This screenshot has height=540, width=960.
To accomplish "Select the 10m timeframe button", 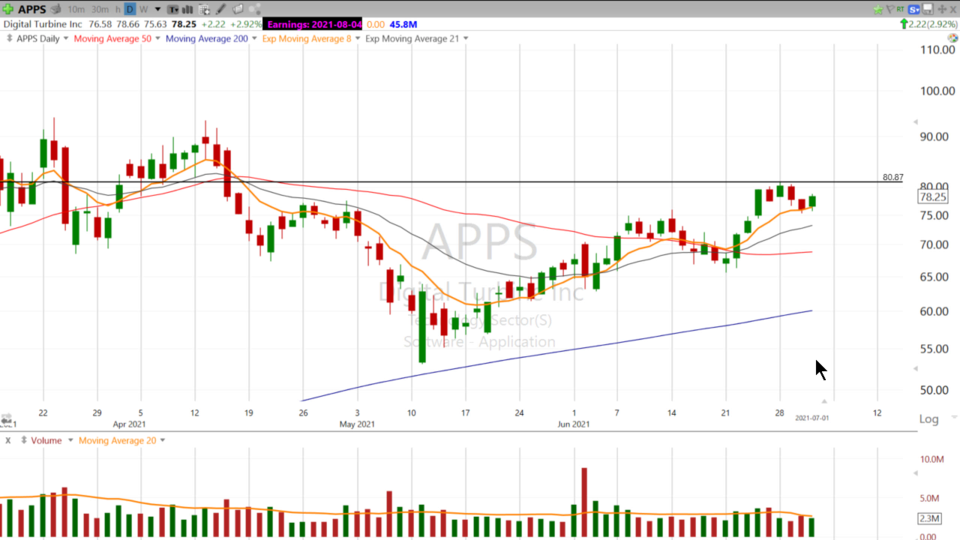I will pyautogui.click(x=76, y=9).
